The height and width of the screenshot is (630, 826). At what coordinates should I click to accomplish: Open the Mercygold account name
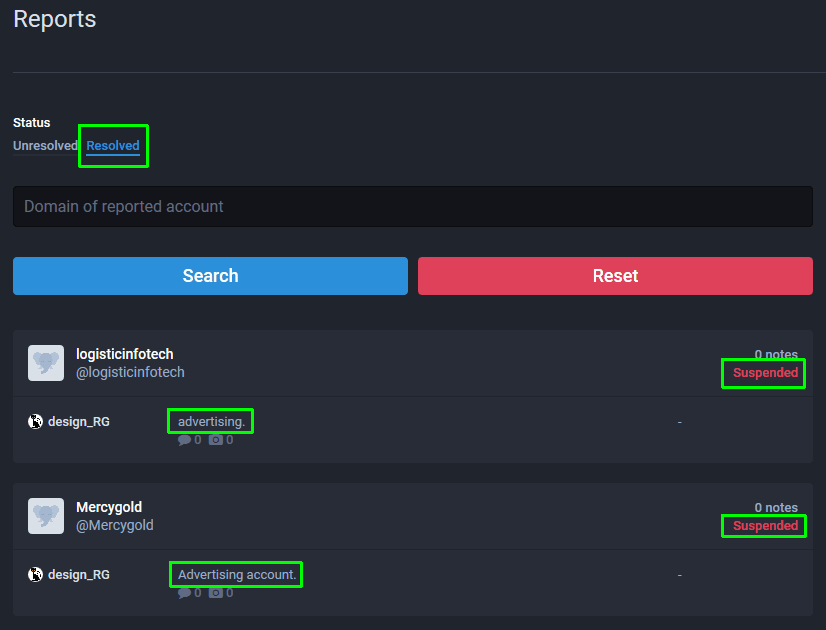coord(109,507)
